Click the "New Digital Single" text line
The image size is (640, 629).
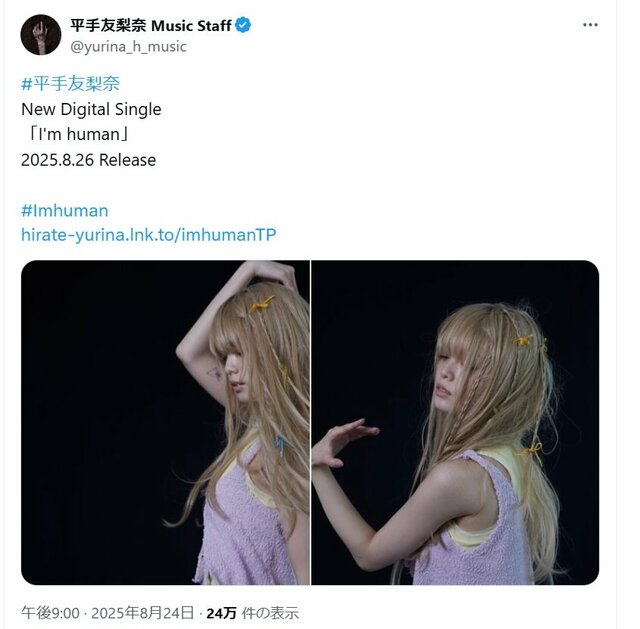(x=91, y=109)
